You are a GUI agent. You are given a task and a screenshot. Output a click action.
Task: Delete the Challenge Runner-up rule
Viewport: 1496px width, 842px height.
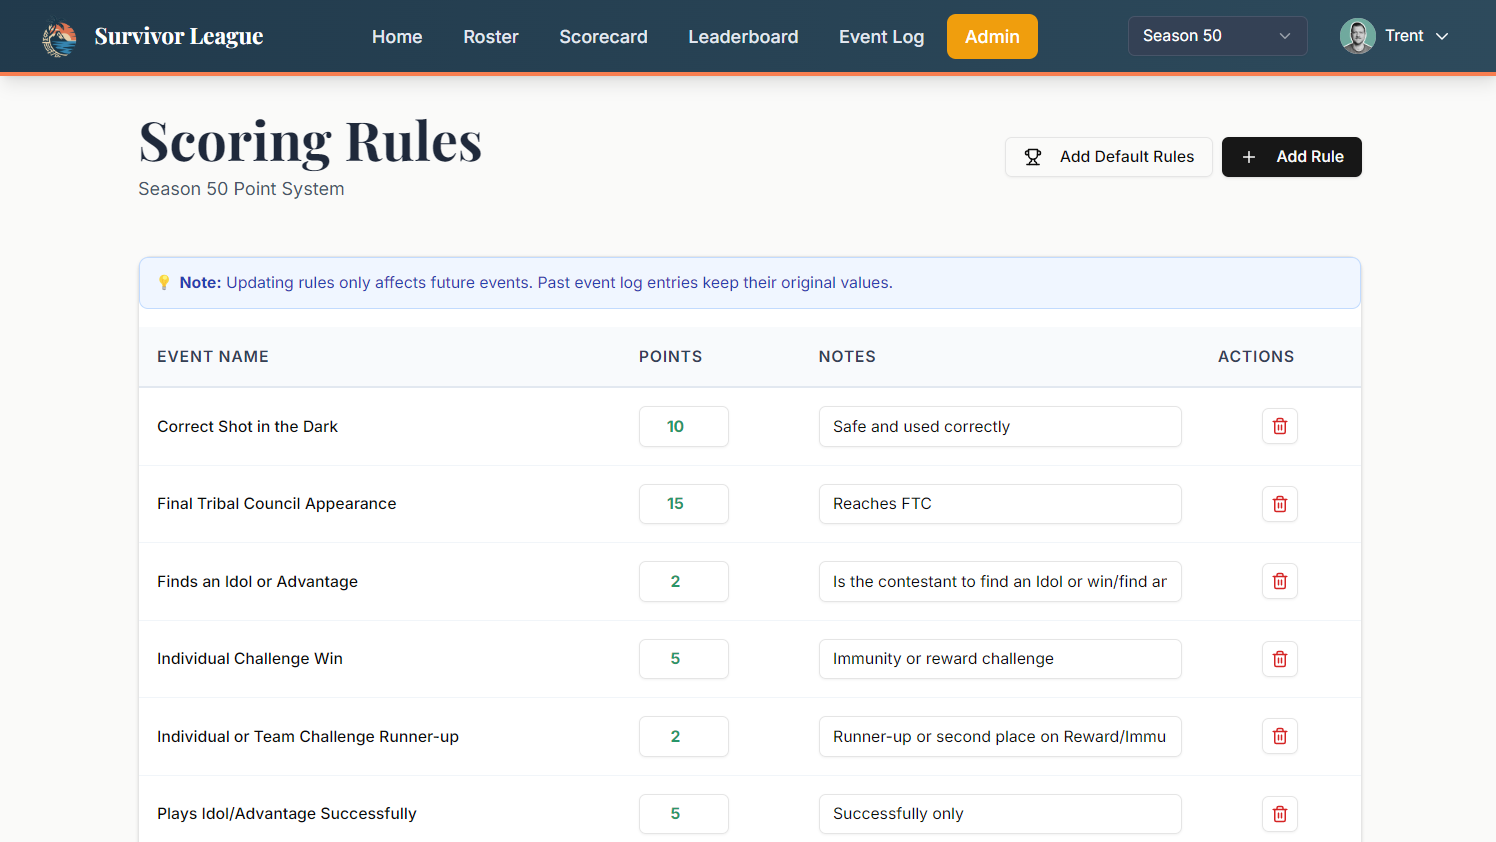[1279, 736]
